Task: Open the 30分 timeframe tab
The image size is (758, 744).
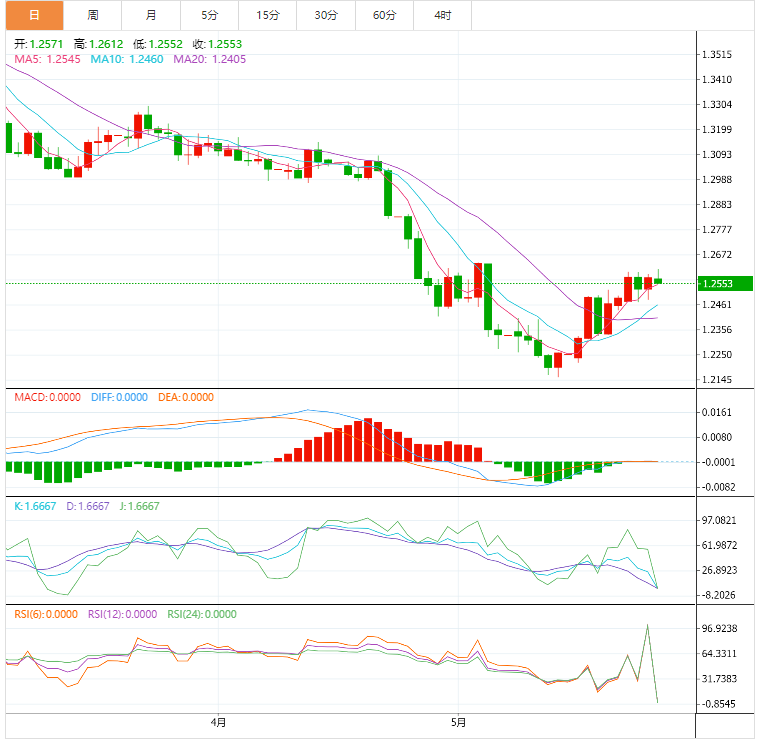Action: pyautogui.click(x=326, y=15)
